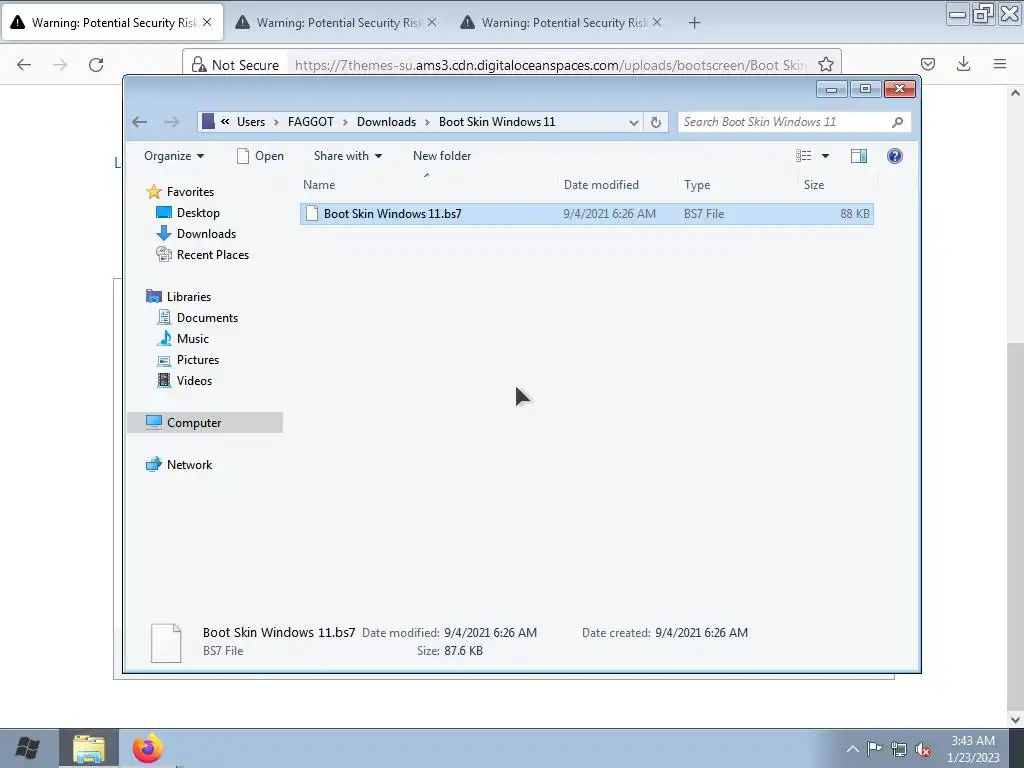
Task: Open the Pocket save icon in Firefox
Action: (x=927, y=64)
